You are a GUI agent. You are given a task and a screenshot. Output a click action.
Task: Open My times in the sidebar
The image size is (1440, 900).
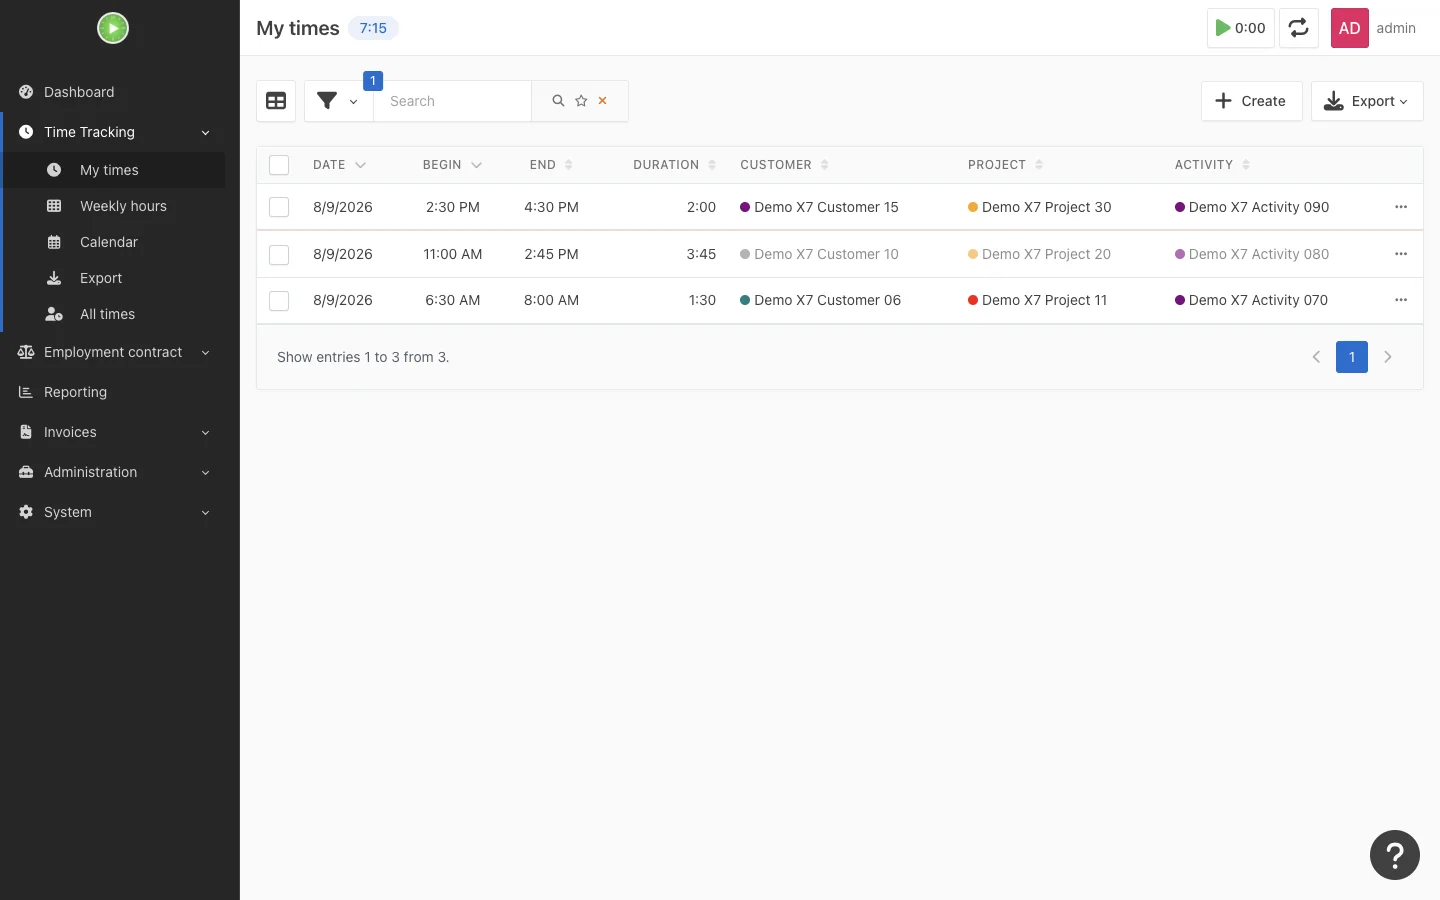[113, 170]
